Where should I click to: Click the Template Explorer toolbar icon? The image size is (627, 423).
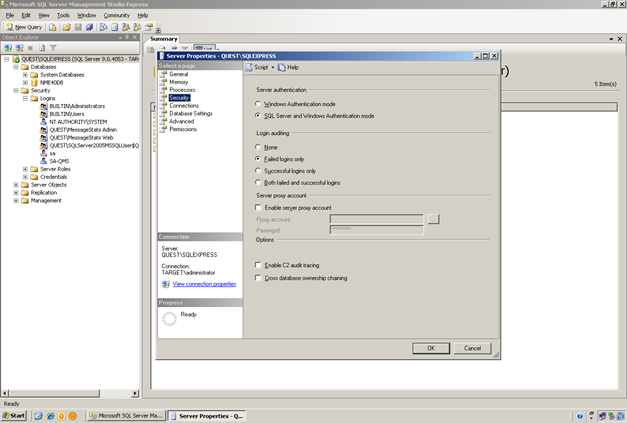point(137,27)
